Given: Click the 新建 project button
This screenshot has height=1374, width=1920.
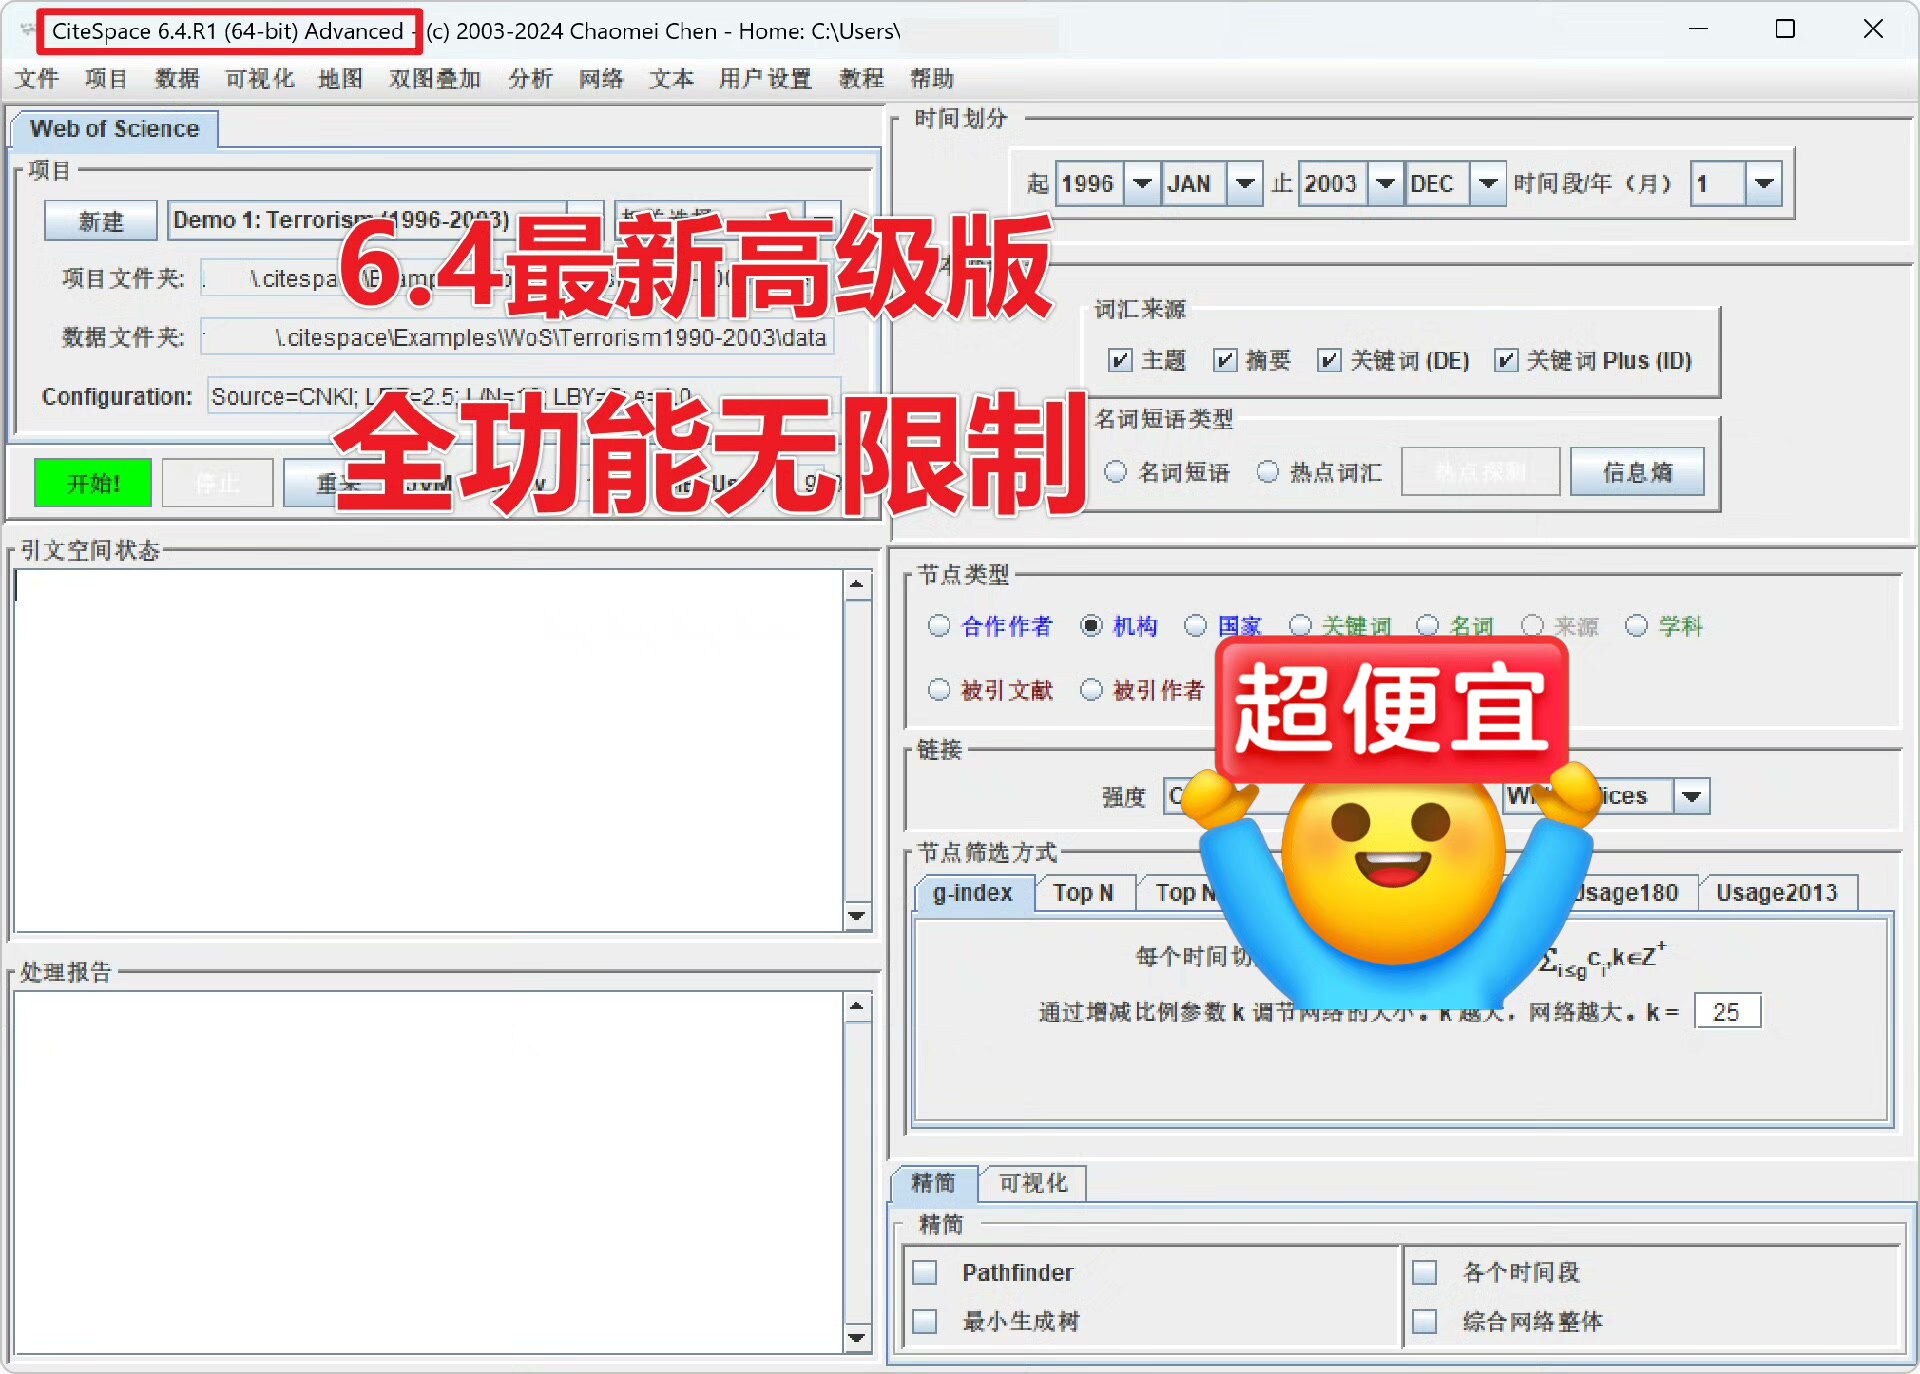Looking at the screenshot, I should pos(101,220).
